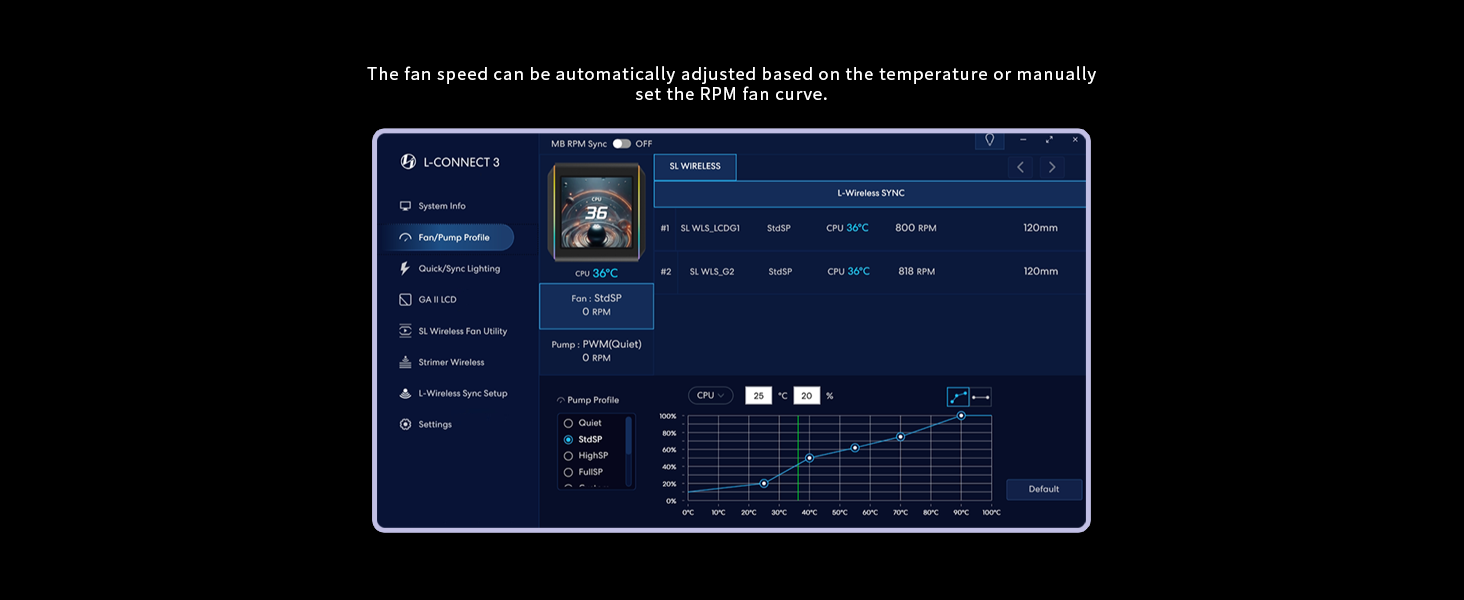The image size is (1464, 600).
Task: Open the GA II LCD icon
Action: 405,299
